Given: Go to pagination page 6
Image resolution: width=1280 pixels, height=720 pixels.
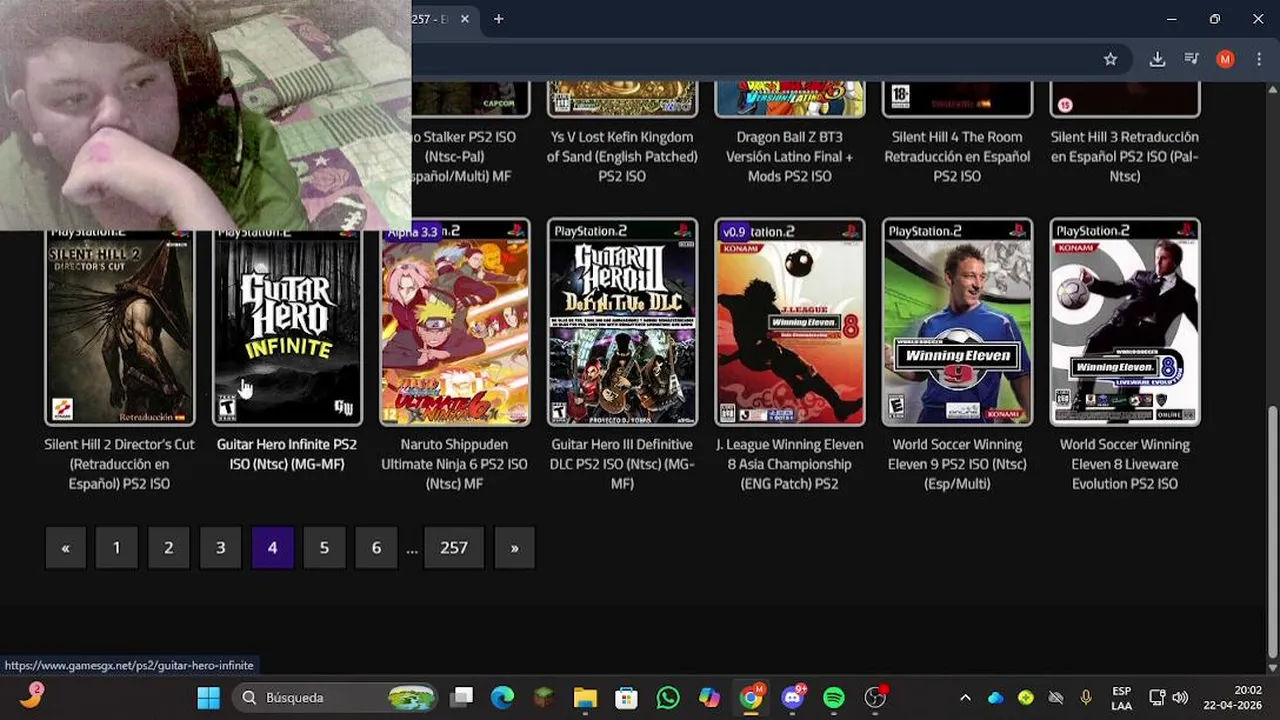Looking at the screenshot, I should tap(376, 548).
